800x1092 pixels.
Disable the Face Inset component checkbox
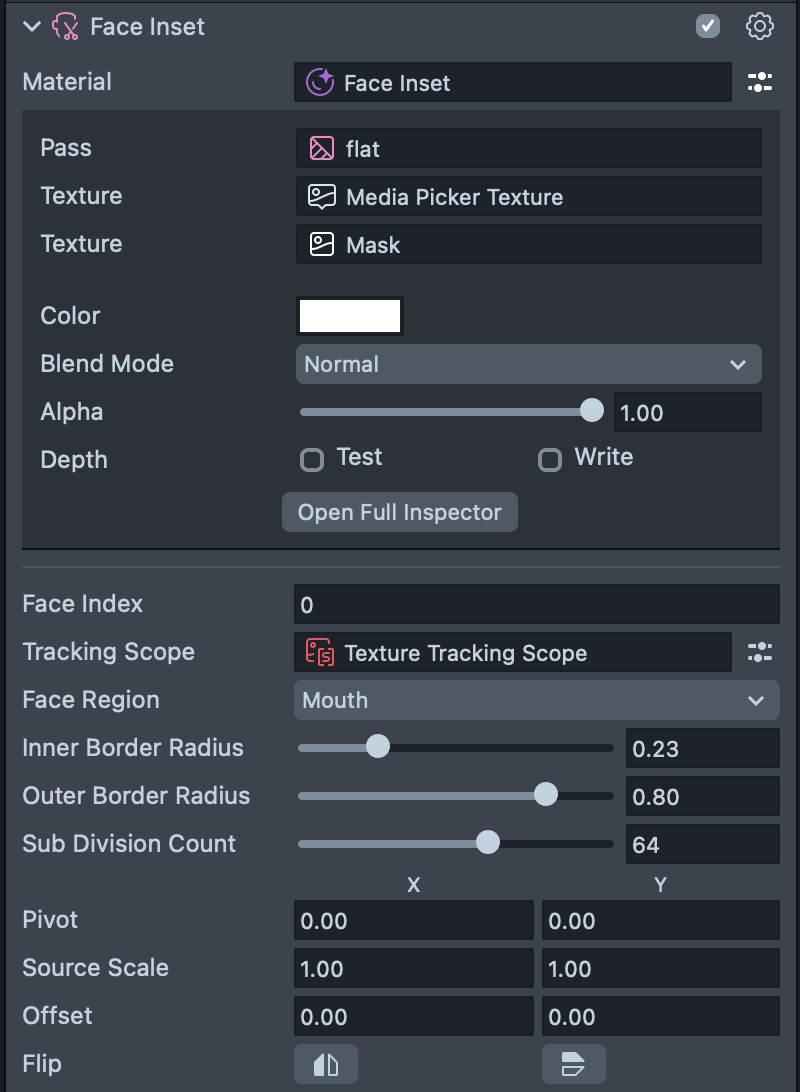(x=708, y=26)
